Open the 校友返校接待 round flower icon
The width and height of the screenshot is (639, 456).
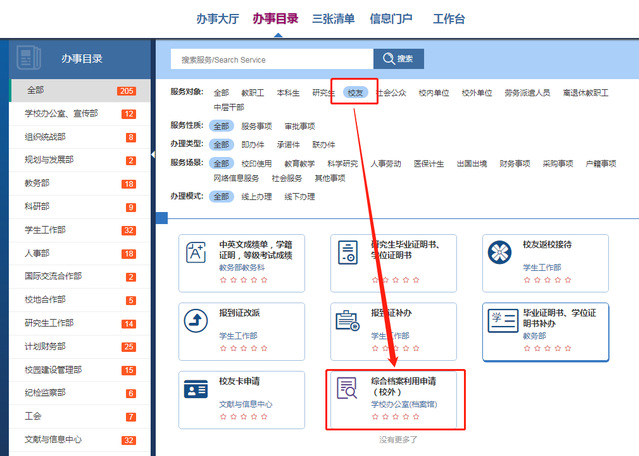coord(500,252)
